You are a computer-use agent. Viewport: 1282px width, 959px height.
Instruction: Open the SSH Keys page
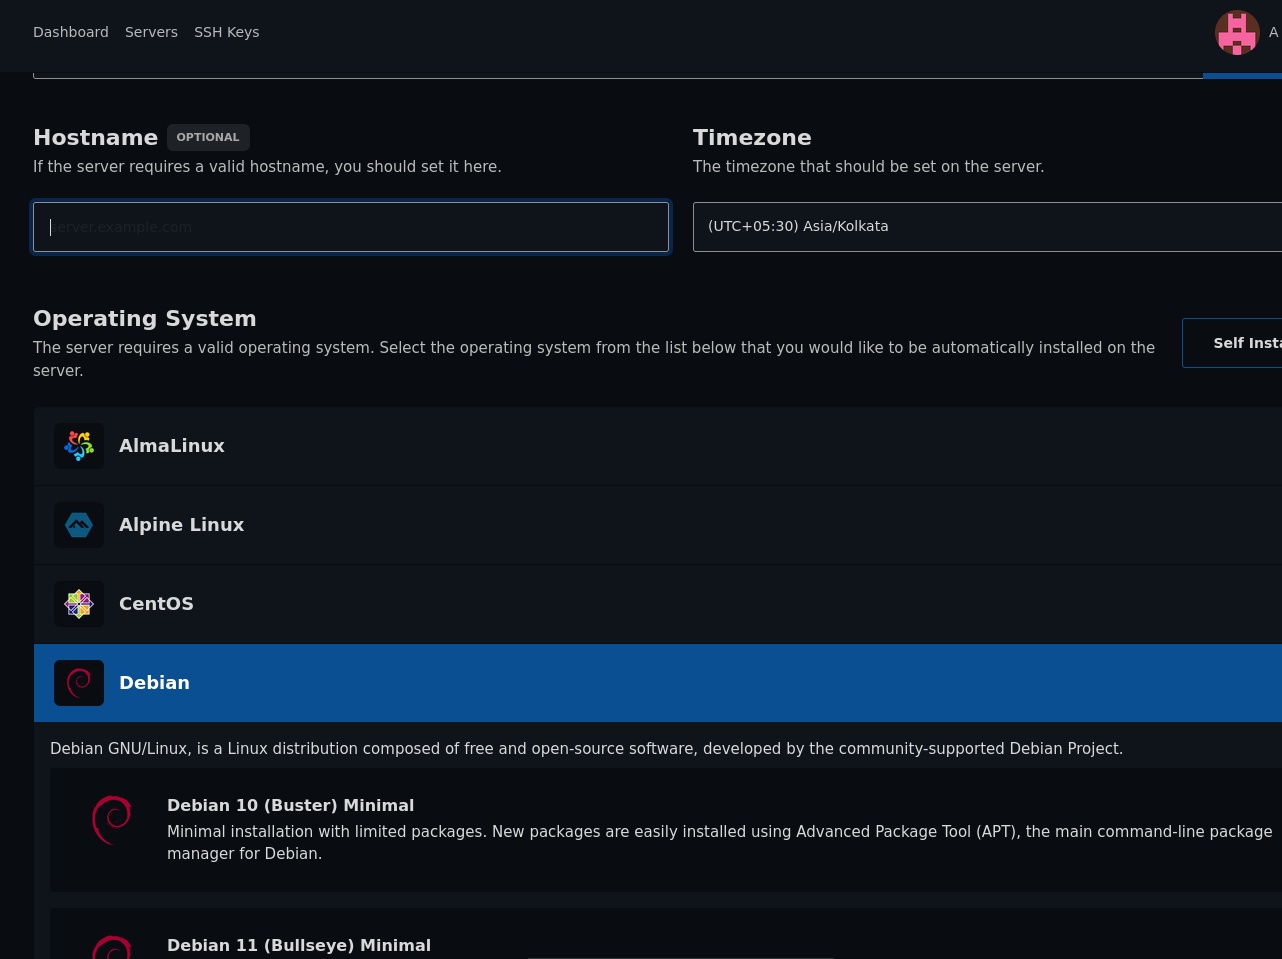click(x=226, y=32)
